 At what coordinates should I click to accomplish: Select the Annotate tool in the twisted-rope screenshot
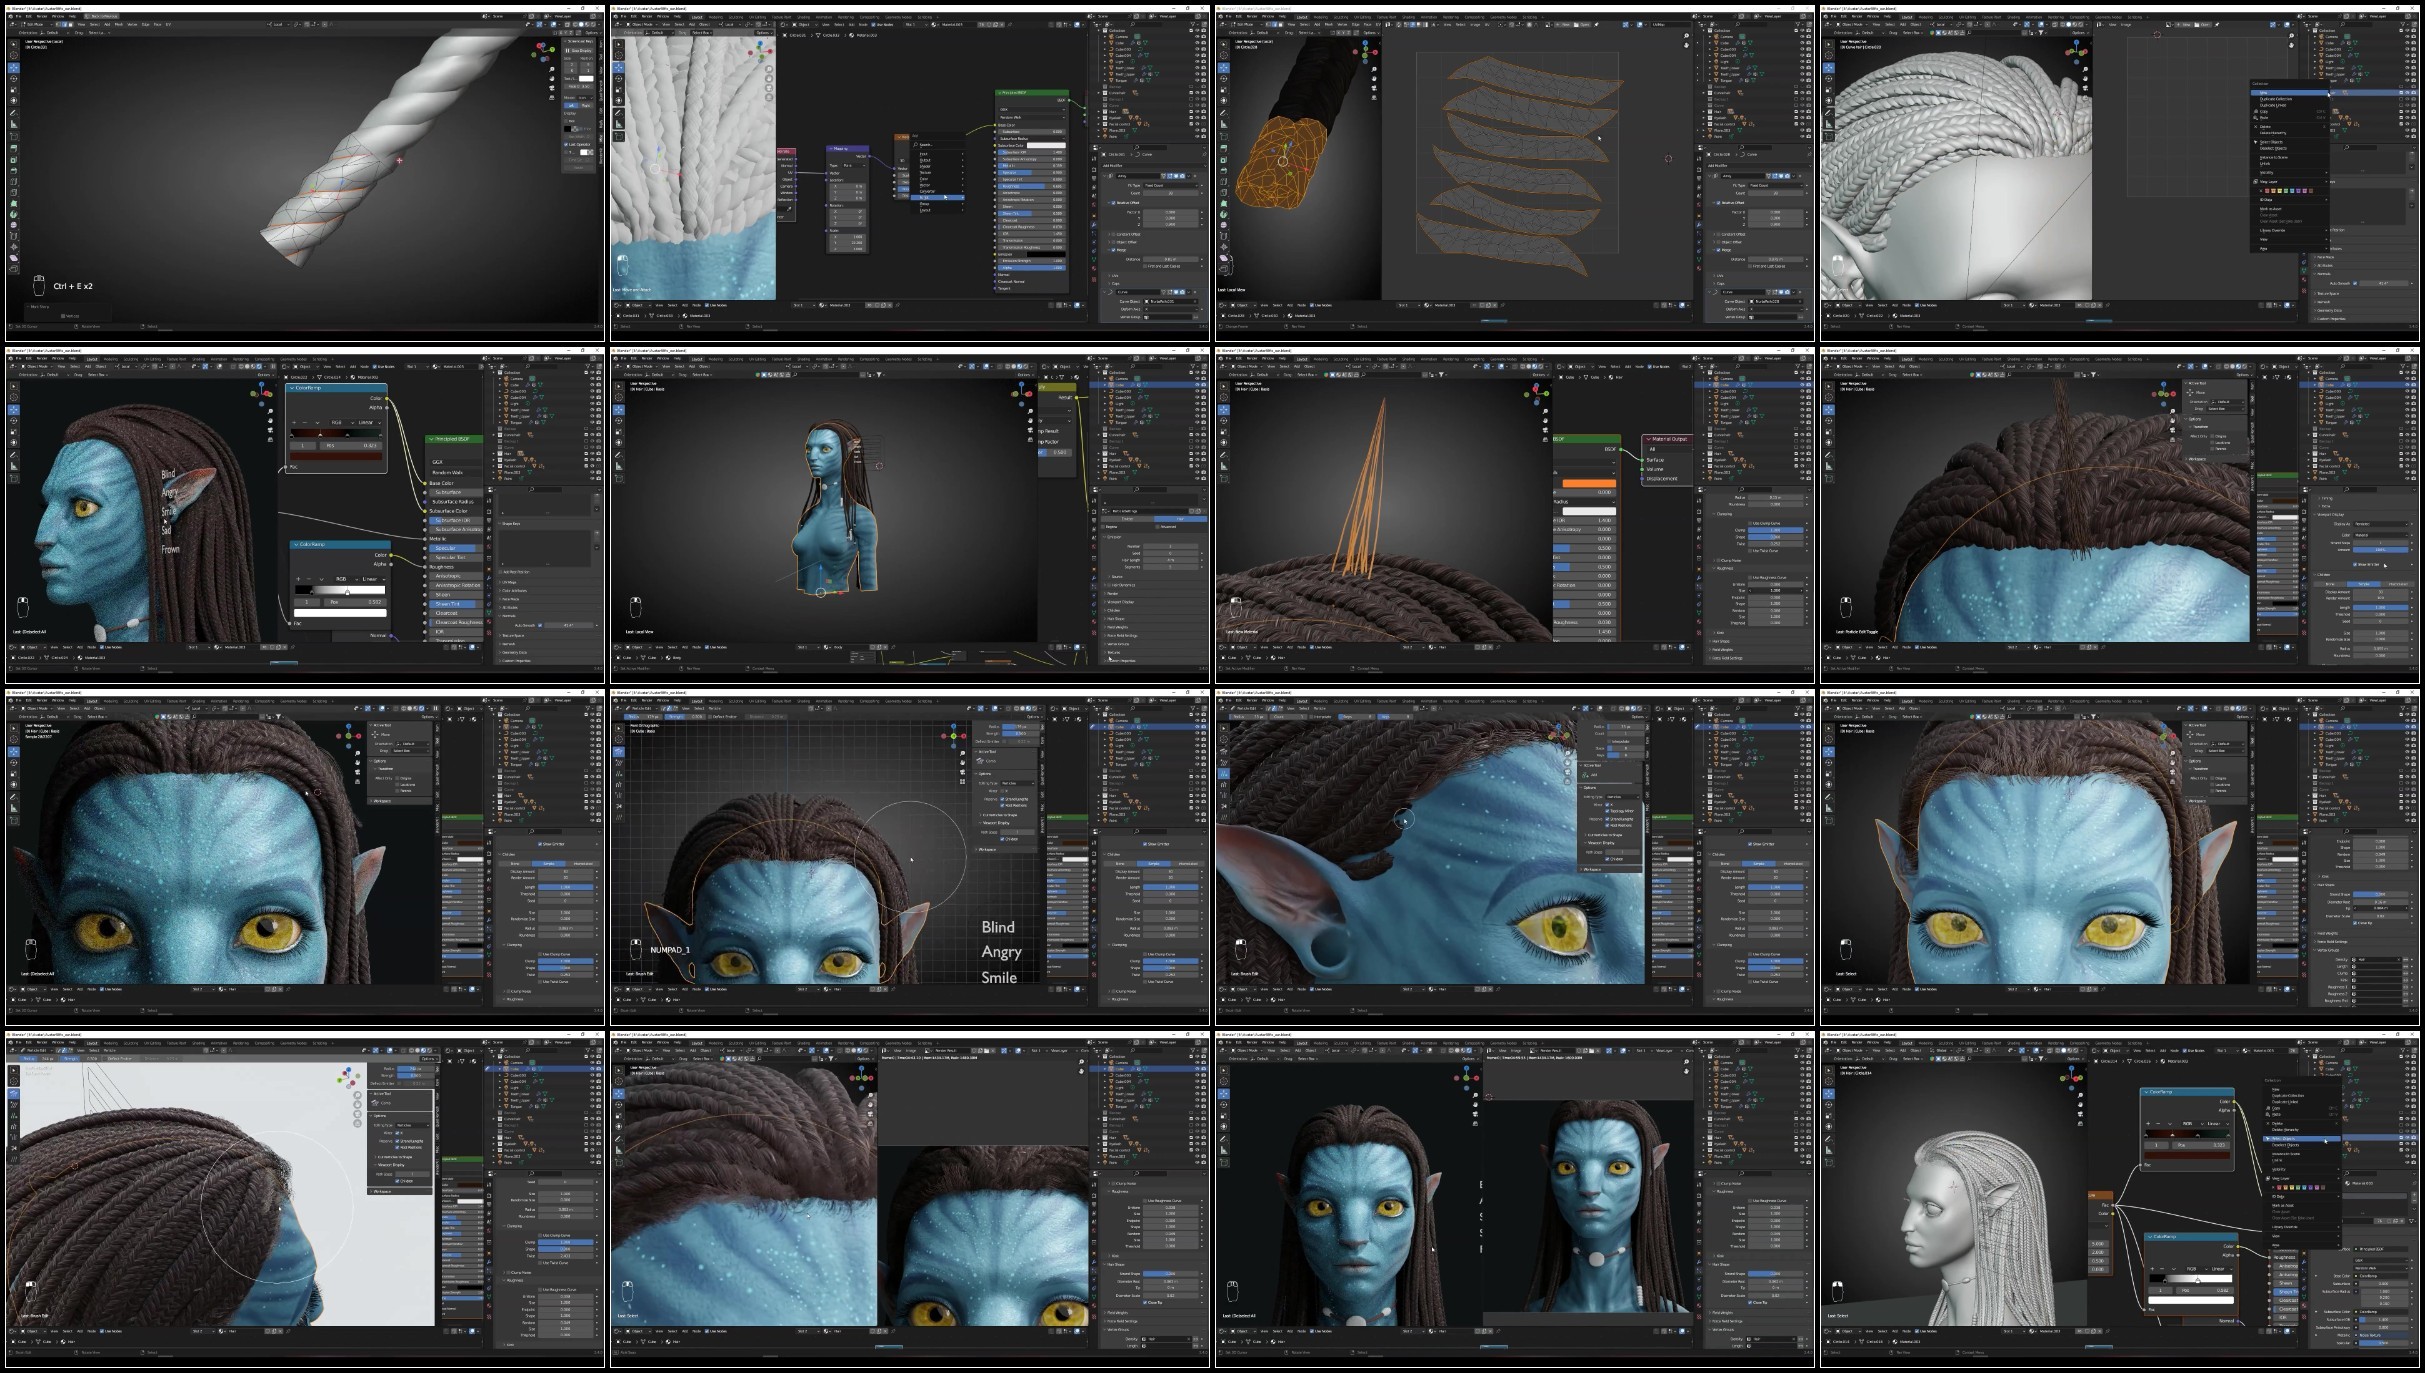point(14,112)
